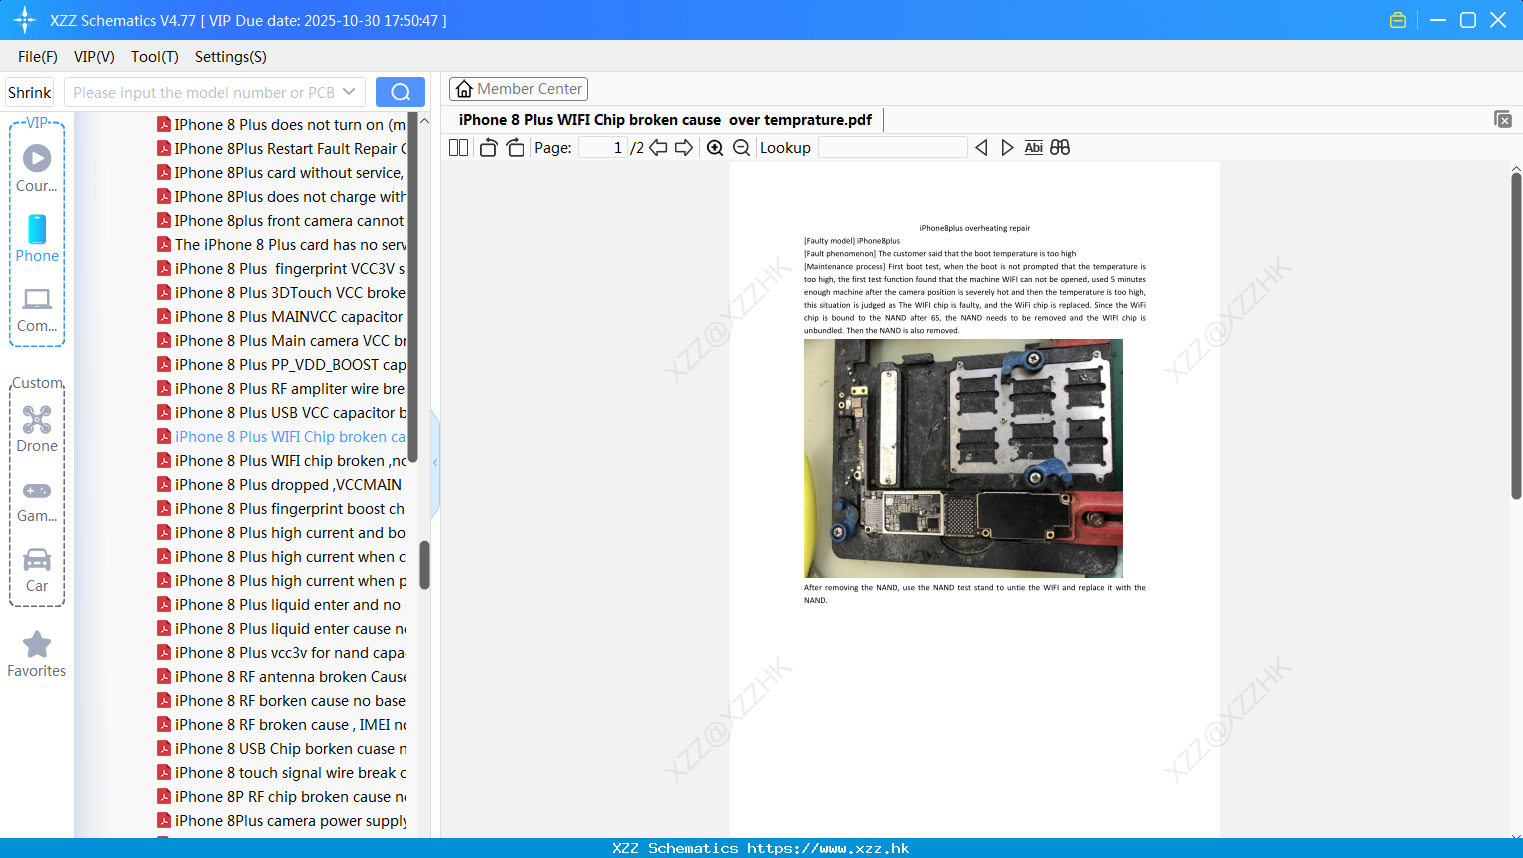Open 'iPhone 8 Plus dropped ,VCCMAIN' file
The height and width of the screenshot is (858, 1523).
click(282, 485)
